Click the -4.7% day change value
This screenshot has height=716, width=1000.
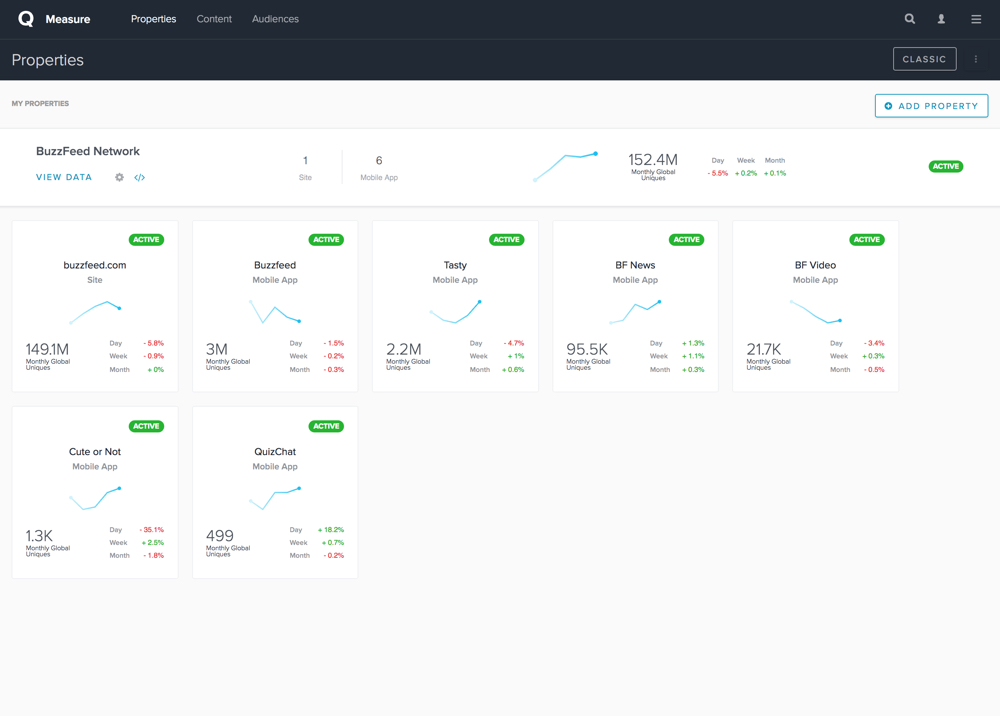pyautogui.click(x=513, y=343)
